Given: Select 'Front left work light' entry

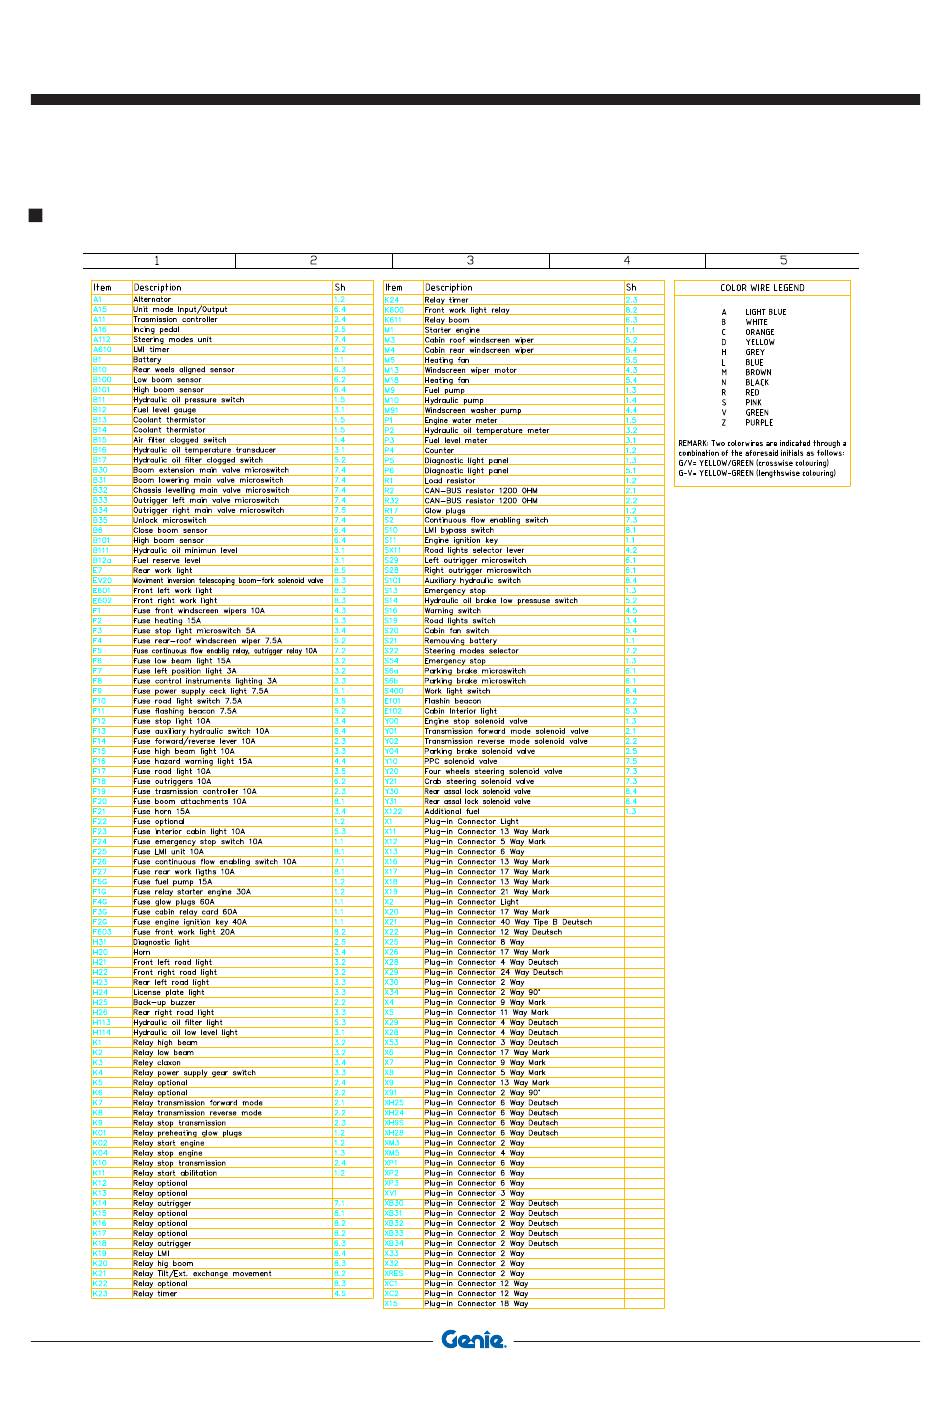Looking at the screenshot, I should (232, 590).
